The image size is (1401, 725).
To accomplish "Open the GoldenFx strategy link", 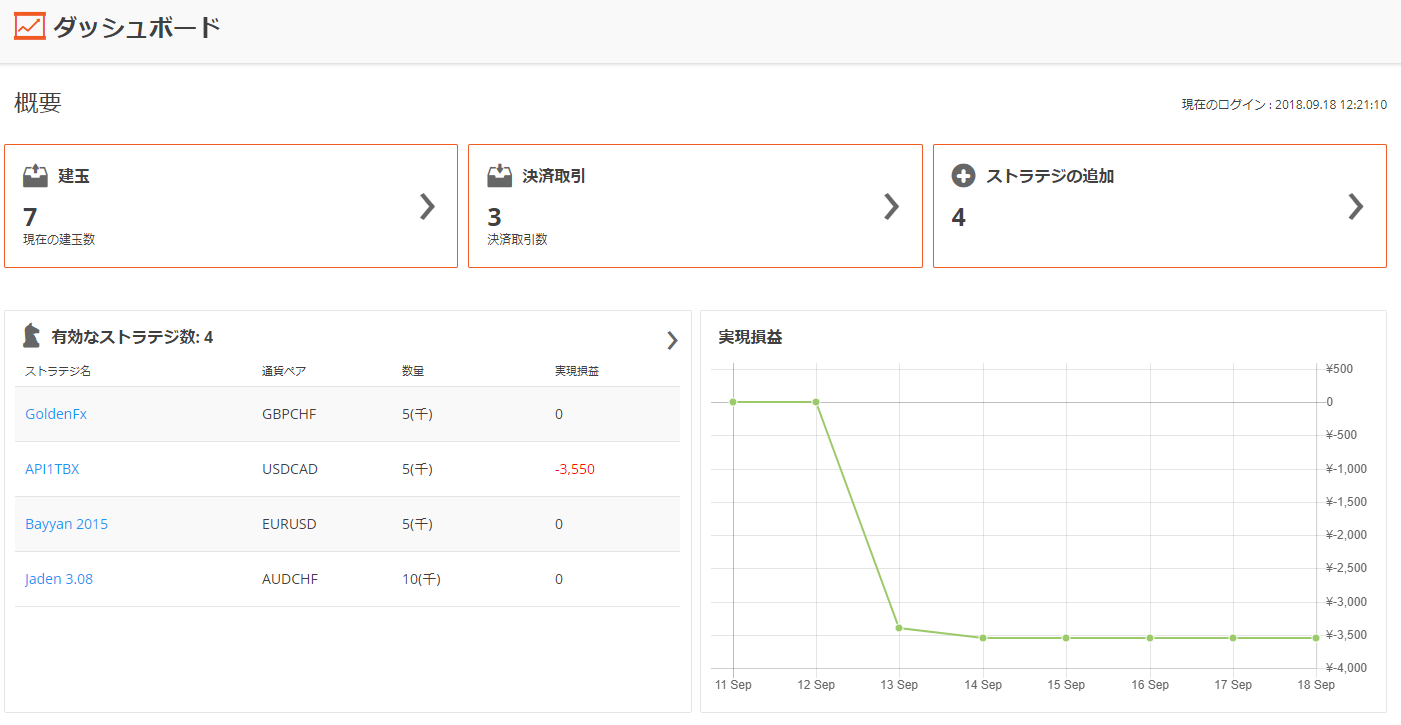I will pos(56,414).
